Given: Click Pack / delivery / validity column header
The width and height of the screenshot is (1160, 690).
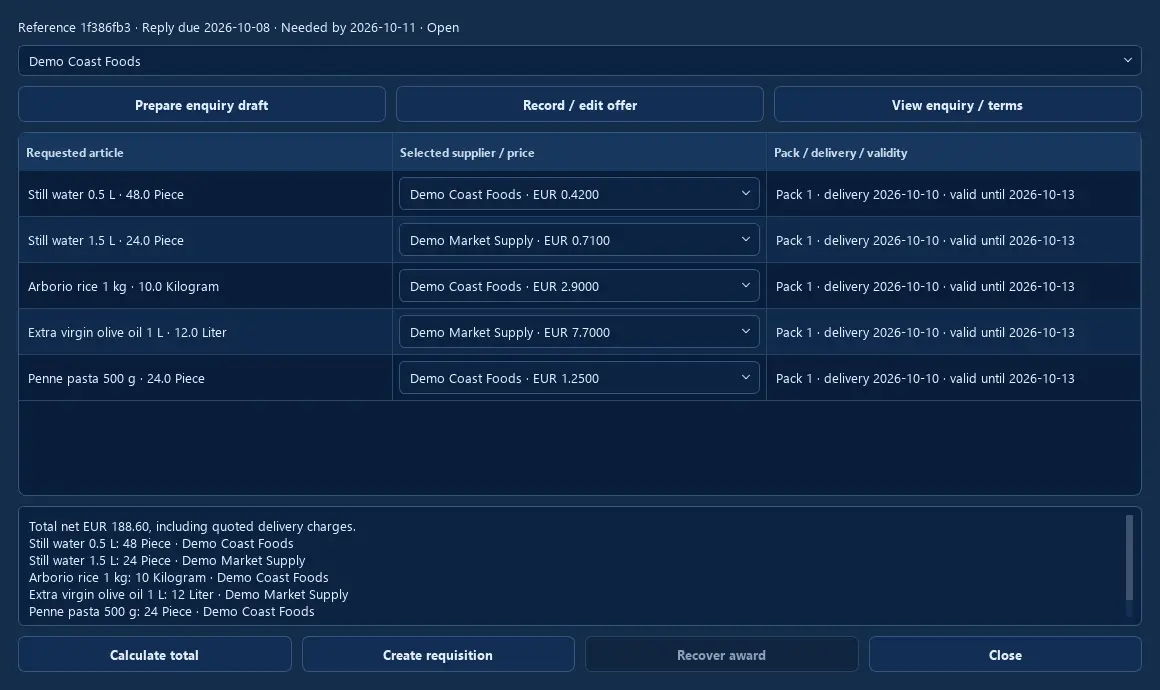Looking at the screenshot, I should click(954, 152).
